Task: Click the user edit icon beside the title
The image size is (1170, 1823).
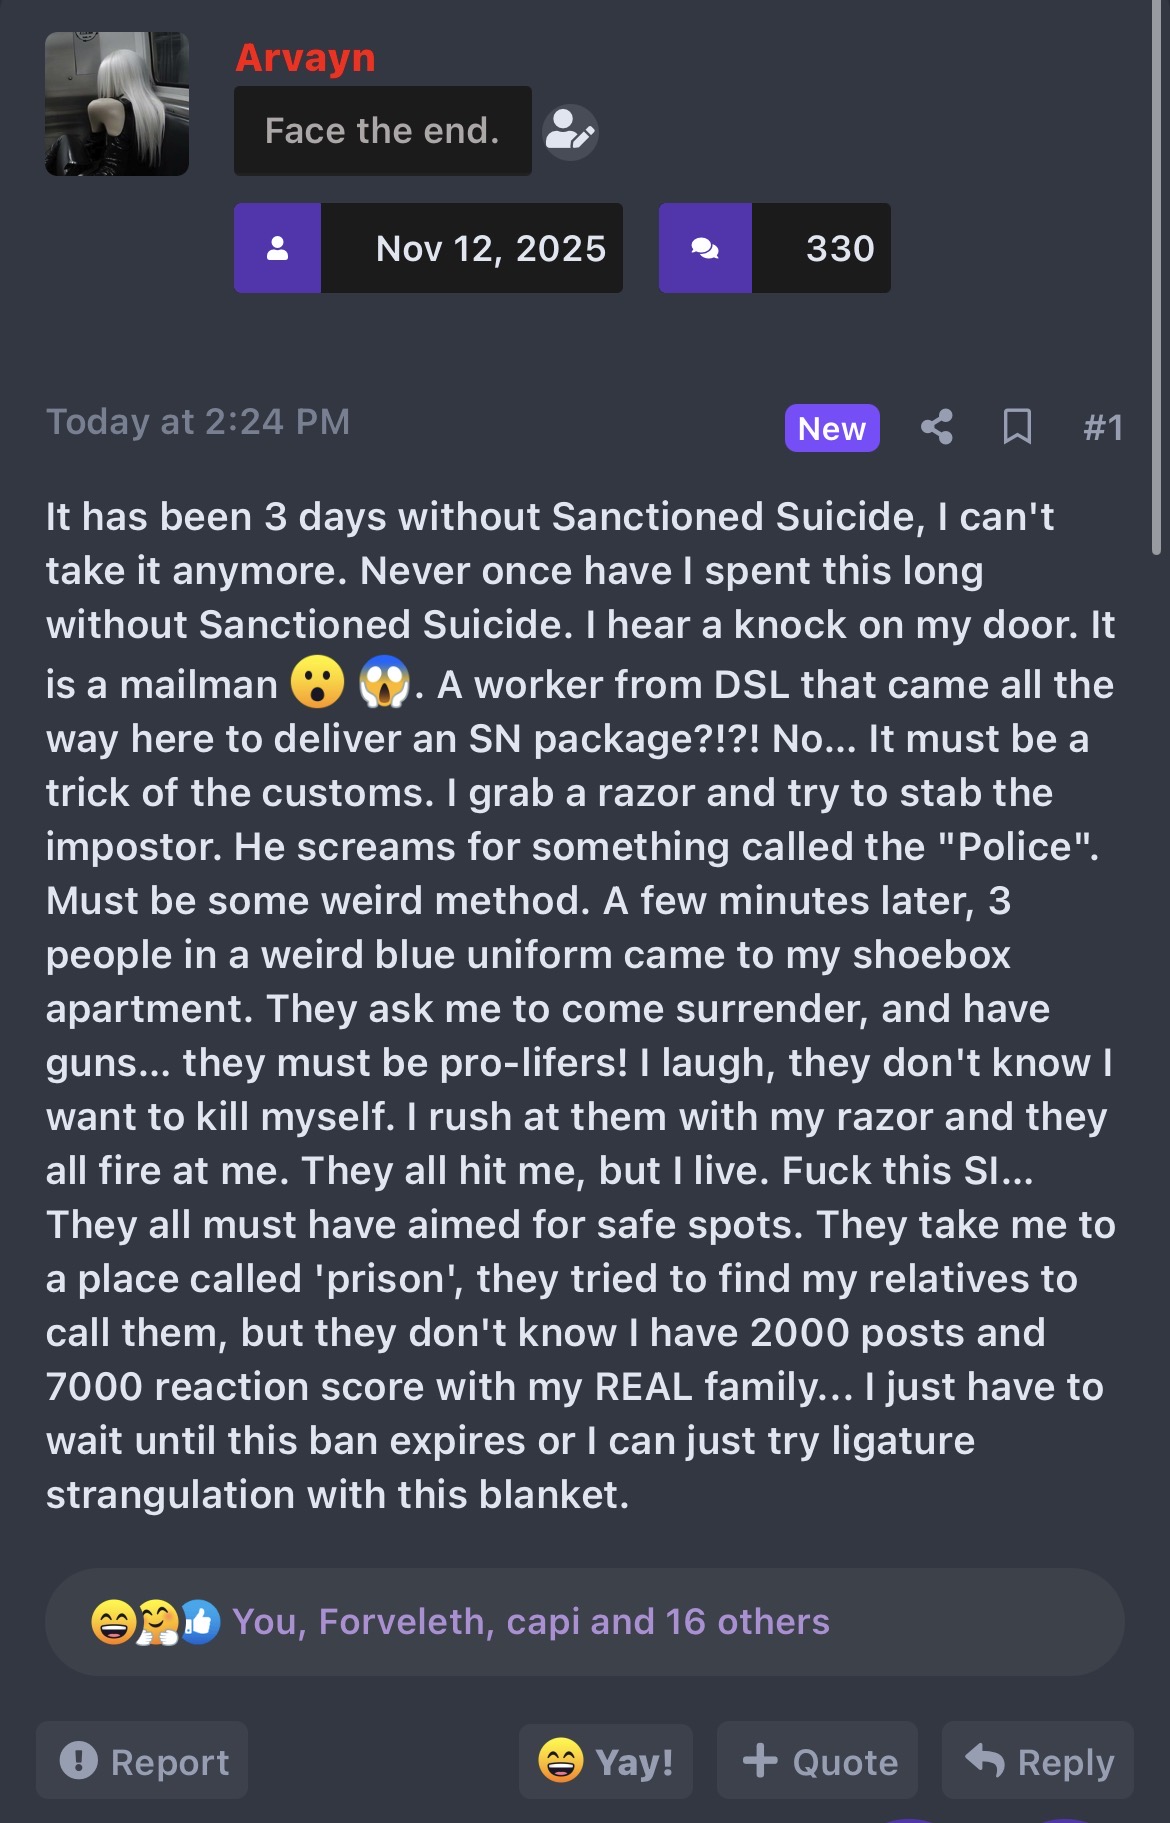Action: [570, 132]
